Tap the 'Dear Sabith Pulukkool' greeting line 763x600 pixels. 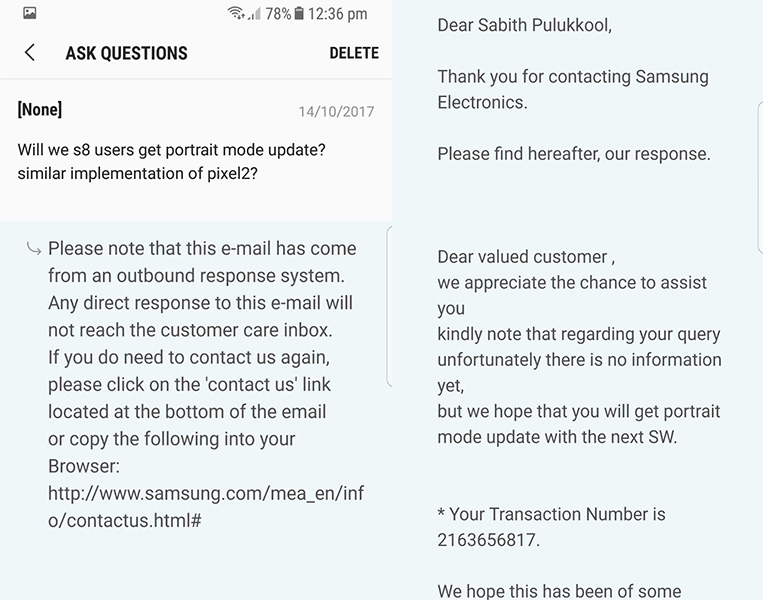pyautogui.click(x=524, y=26)
